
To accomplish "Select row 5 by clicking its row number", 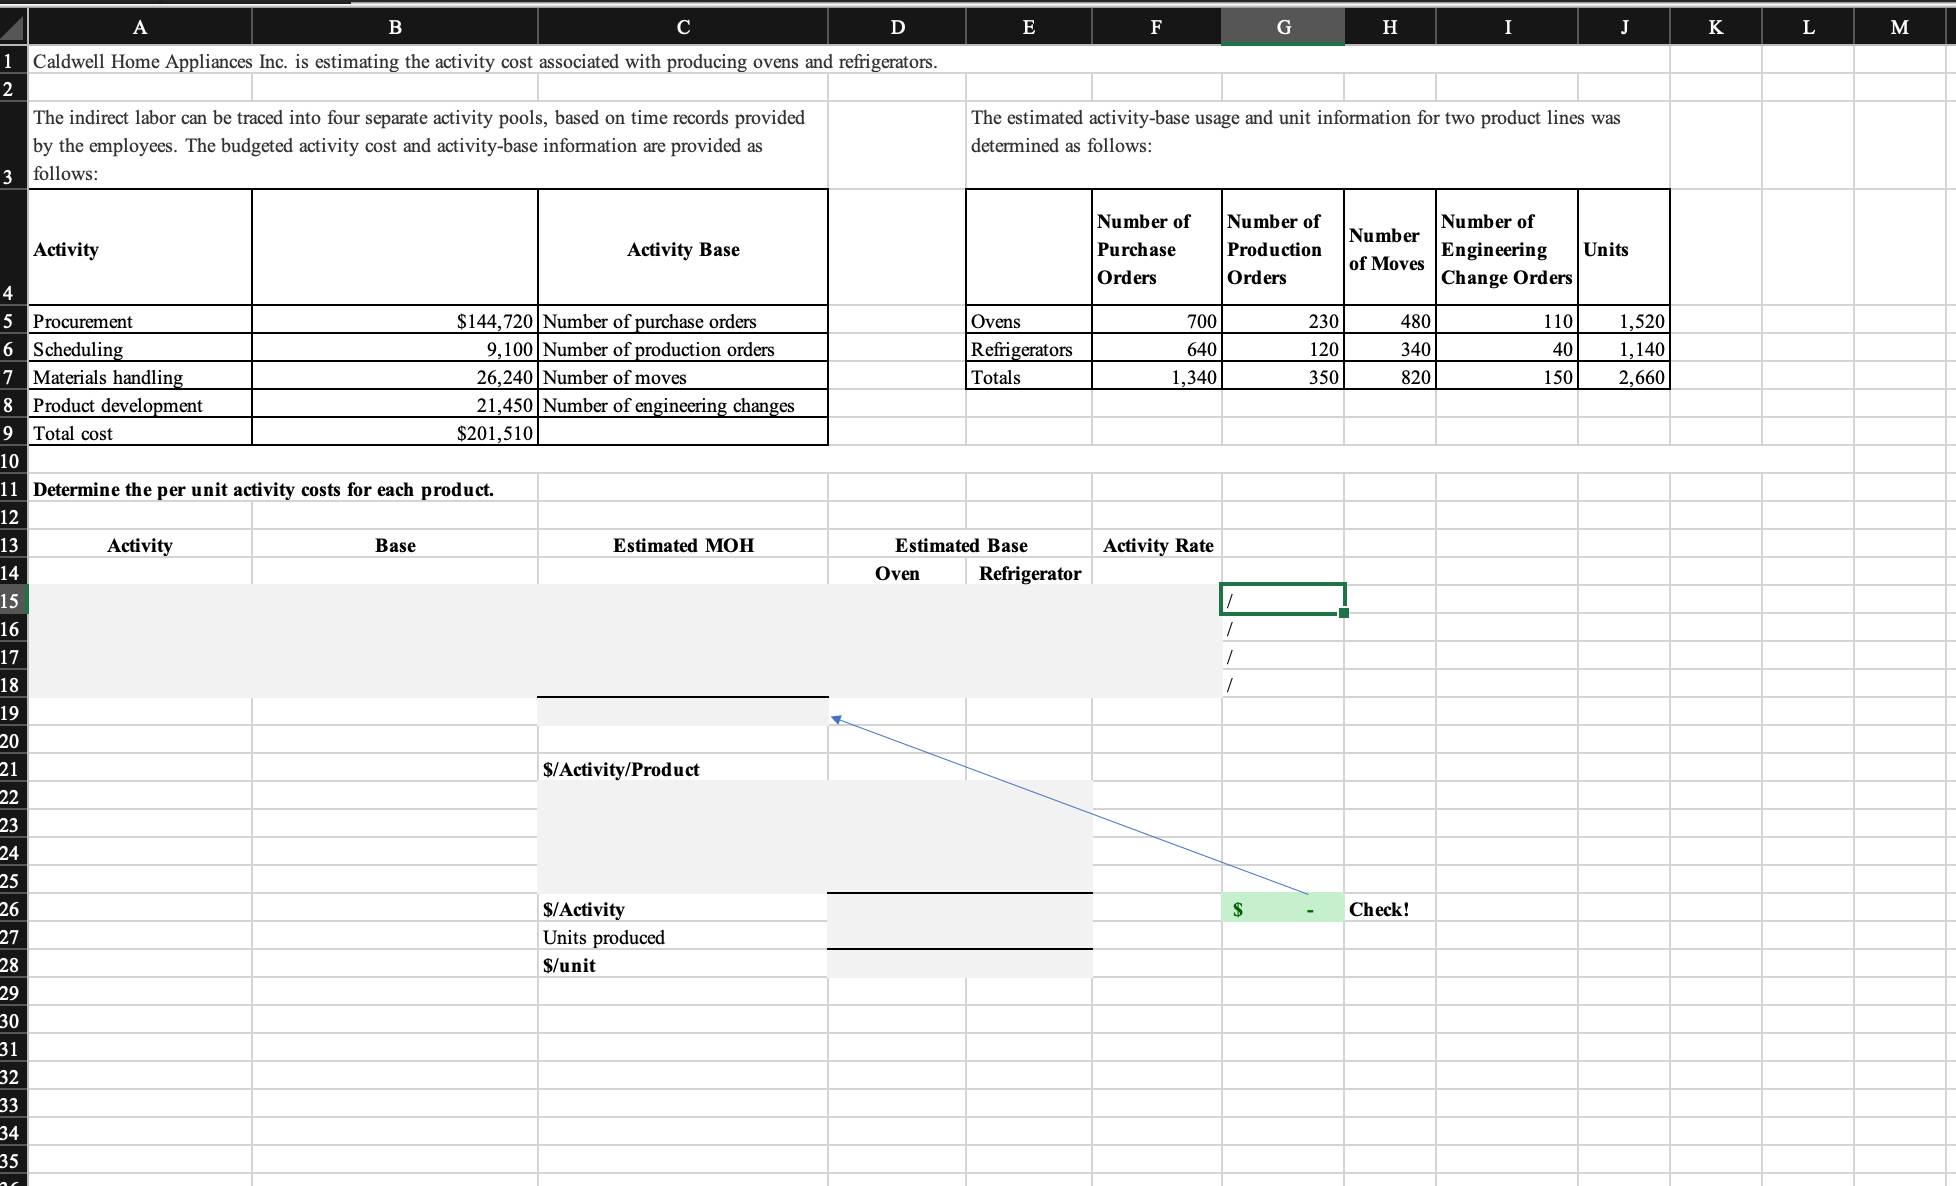I will [10, 321].
